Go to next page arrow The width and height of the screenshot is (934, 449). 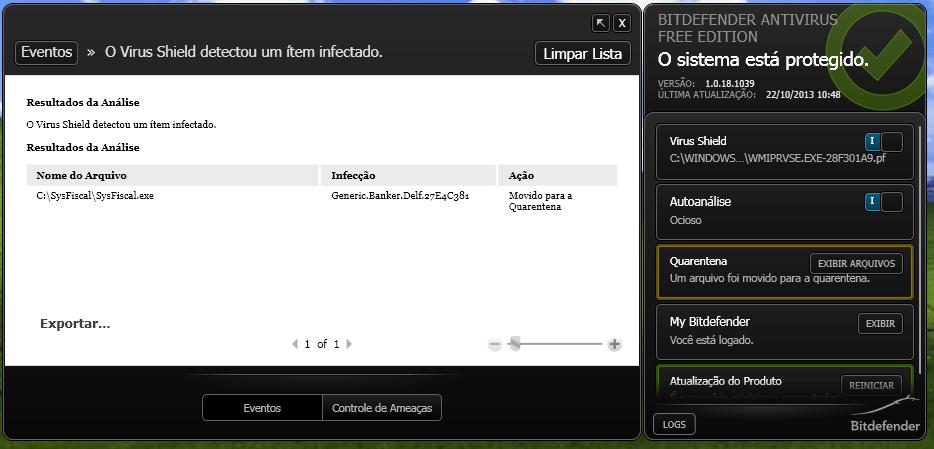[x=349, y=344]
